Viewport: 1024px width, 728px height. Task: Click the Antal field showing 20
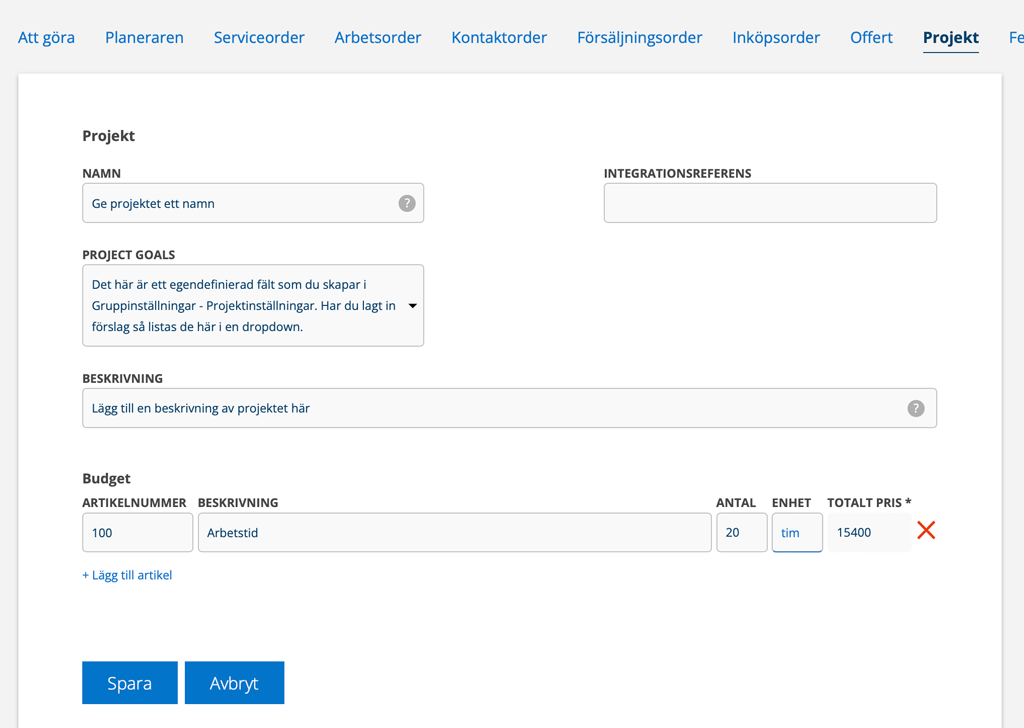coord(741,533)
